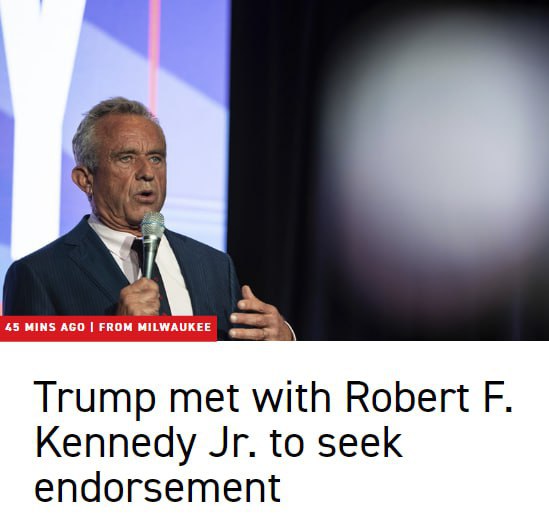Click the word endorsement in headline
Screen dimensions: 549x514
point(157,487)
